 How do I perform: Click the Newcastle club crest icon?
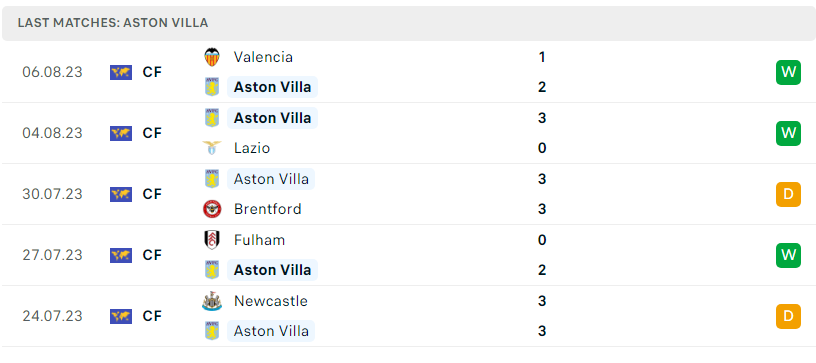(x=212, y=301)
